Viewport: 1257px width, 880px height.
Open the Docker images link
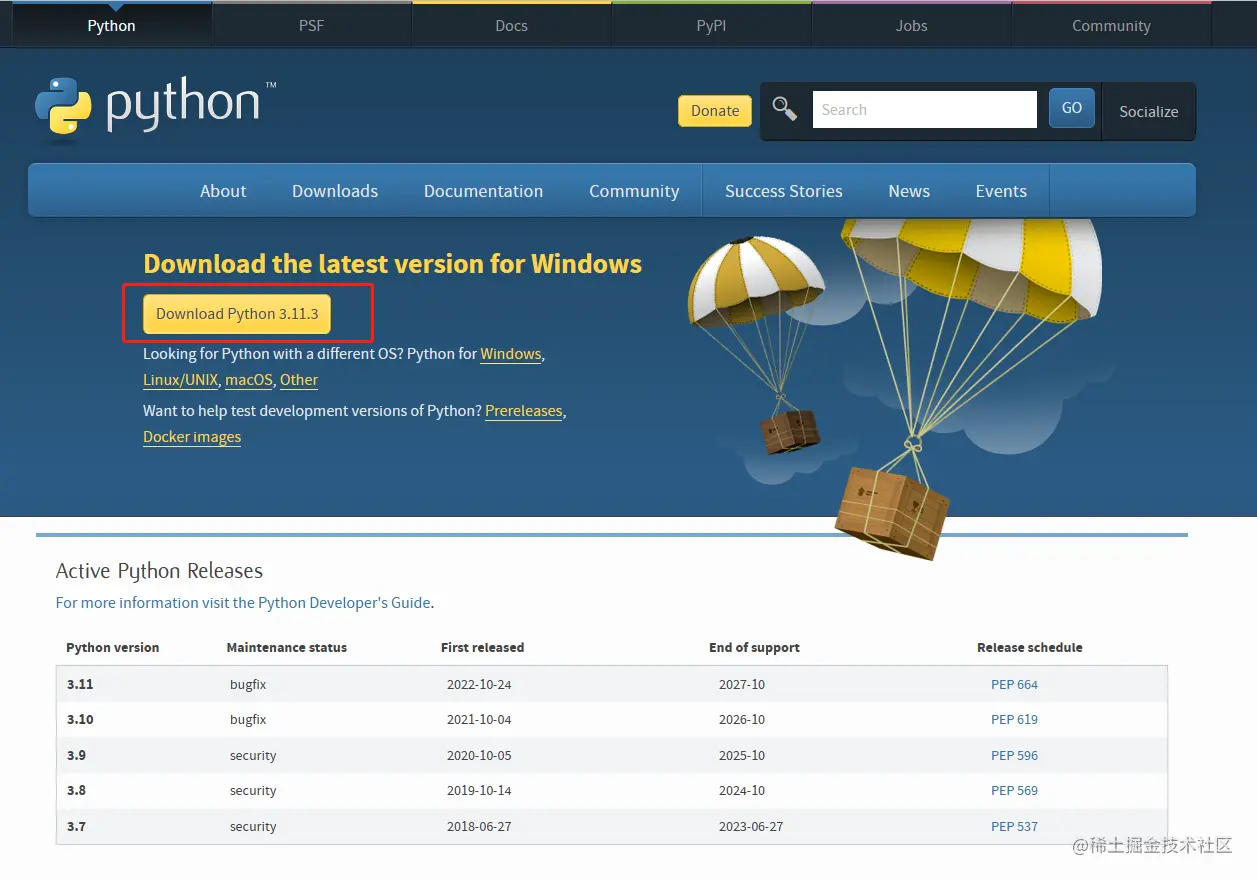coord(192,437)
